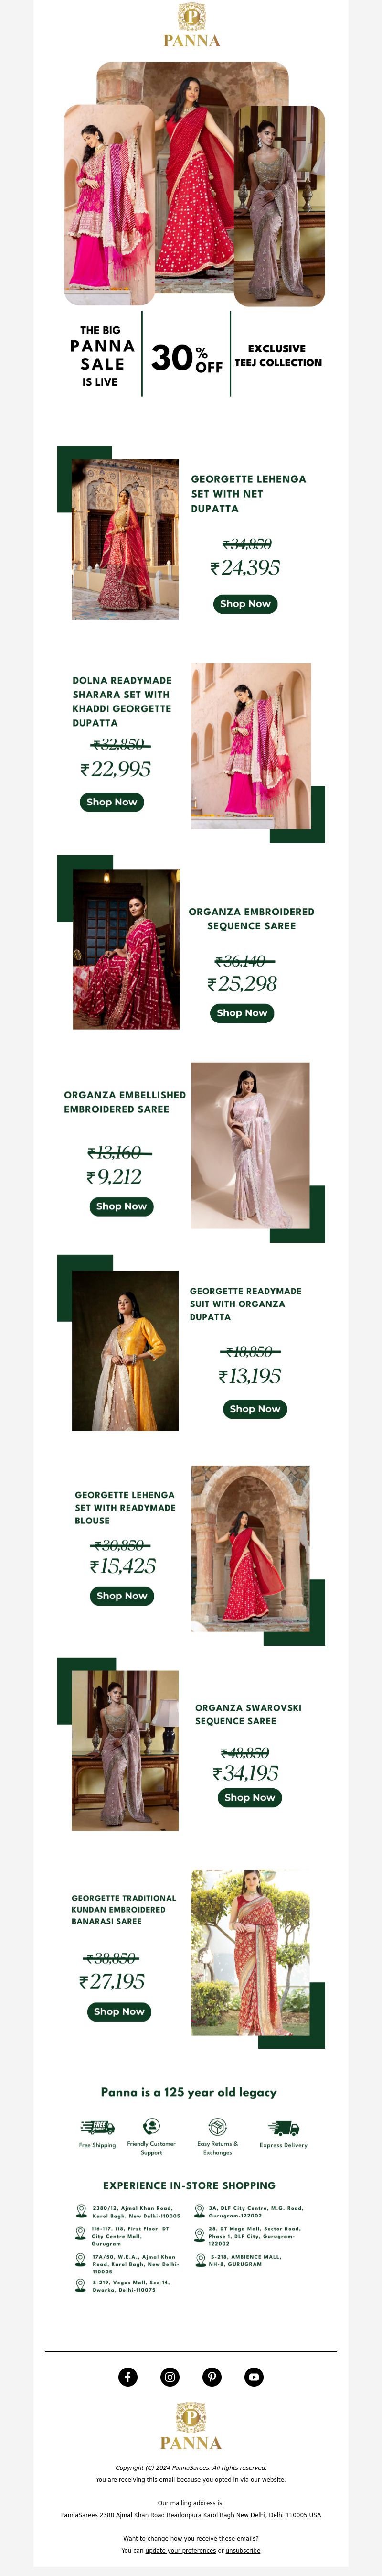Image resolution: width=382 pixels, height=2576 pixels.
Task: Click the unsubscribe link
Action: [x=243, y=2550]
